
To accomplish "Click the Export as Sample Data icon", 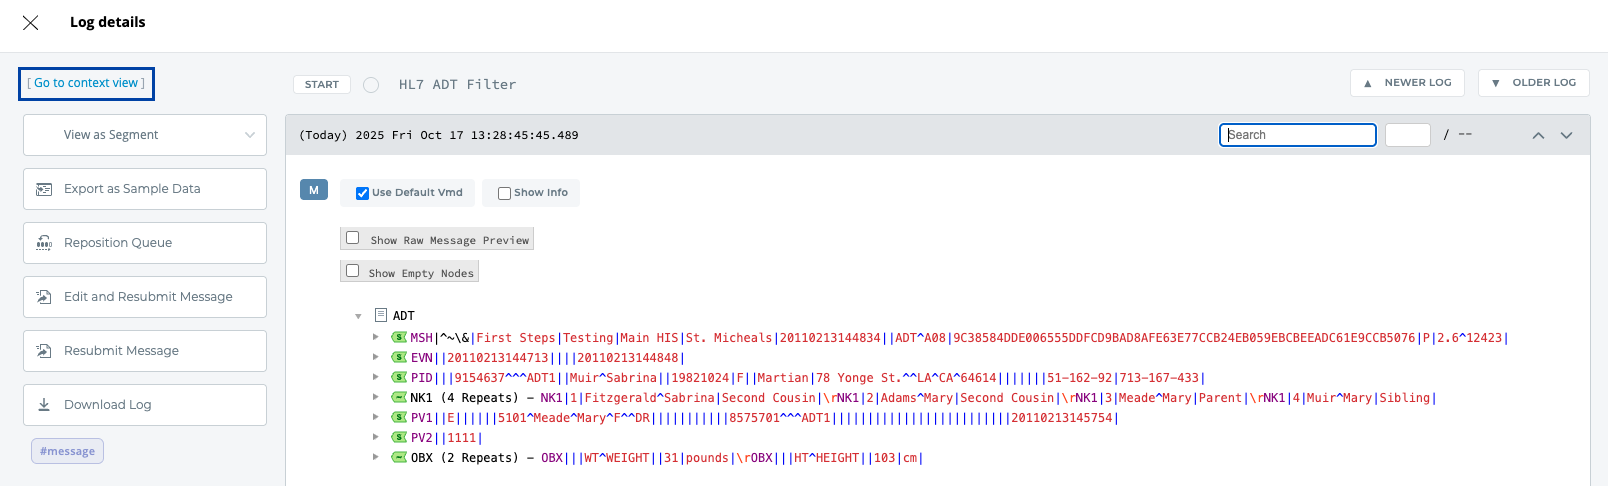I will coord(44,189).
